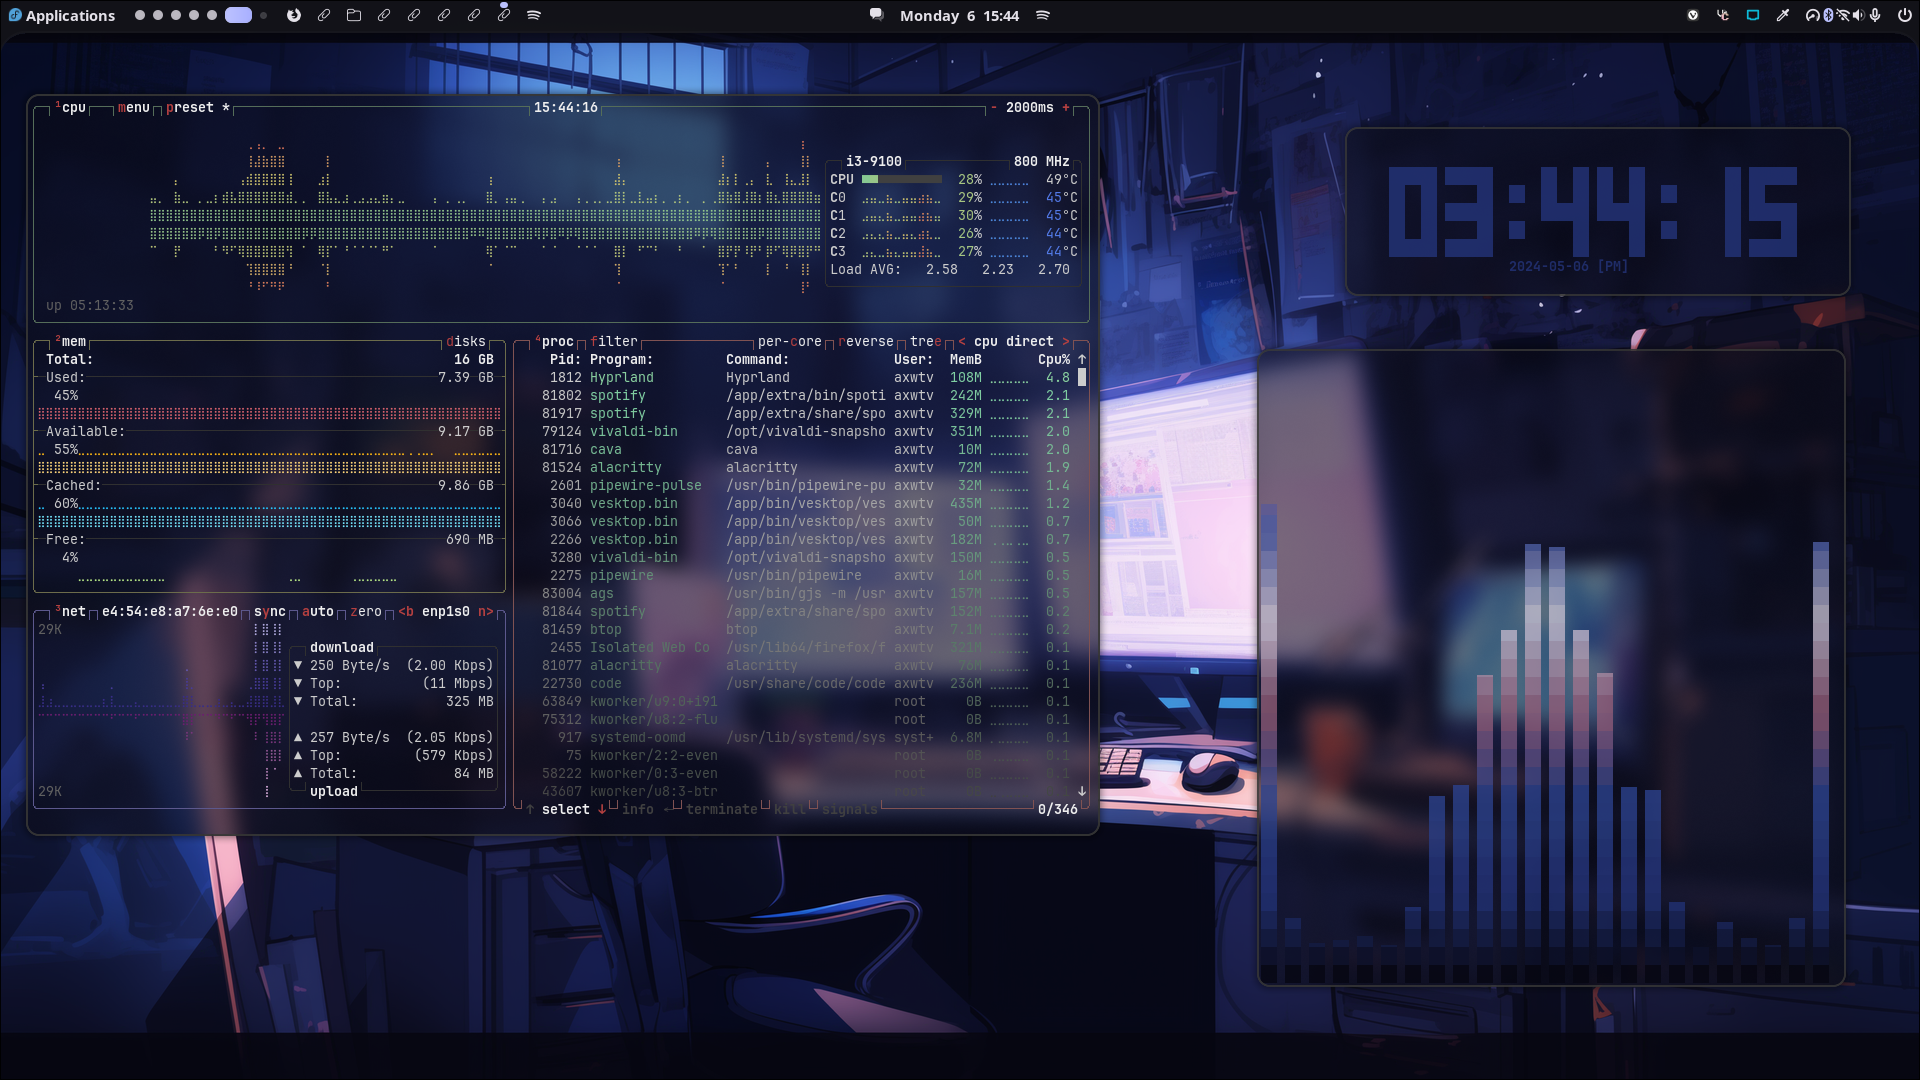Open the file manager folder icon
This screenshot has height=1080, width=1920.
[354, 15]
